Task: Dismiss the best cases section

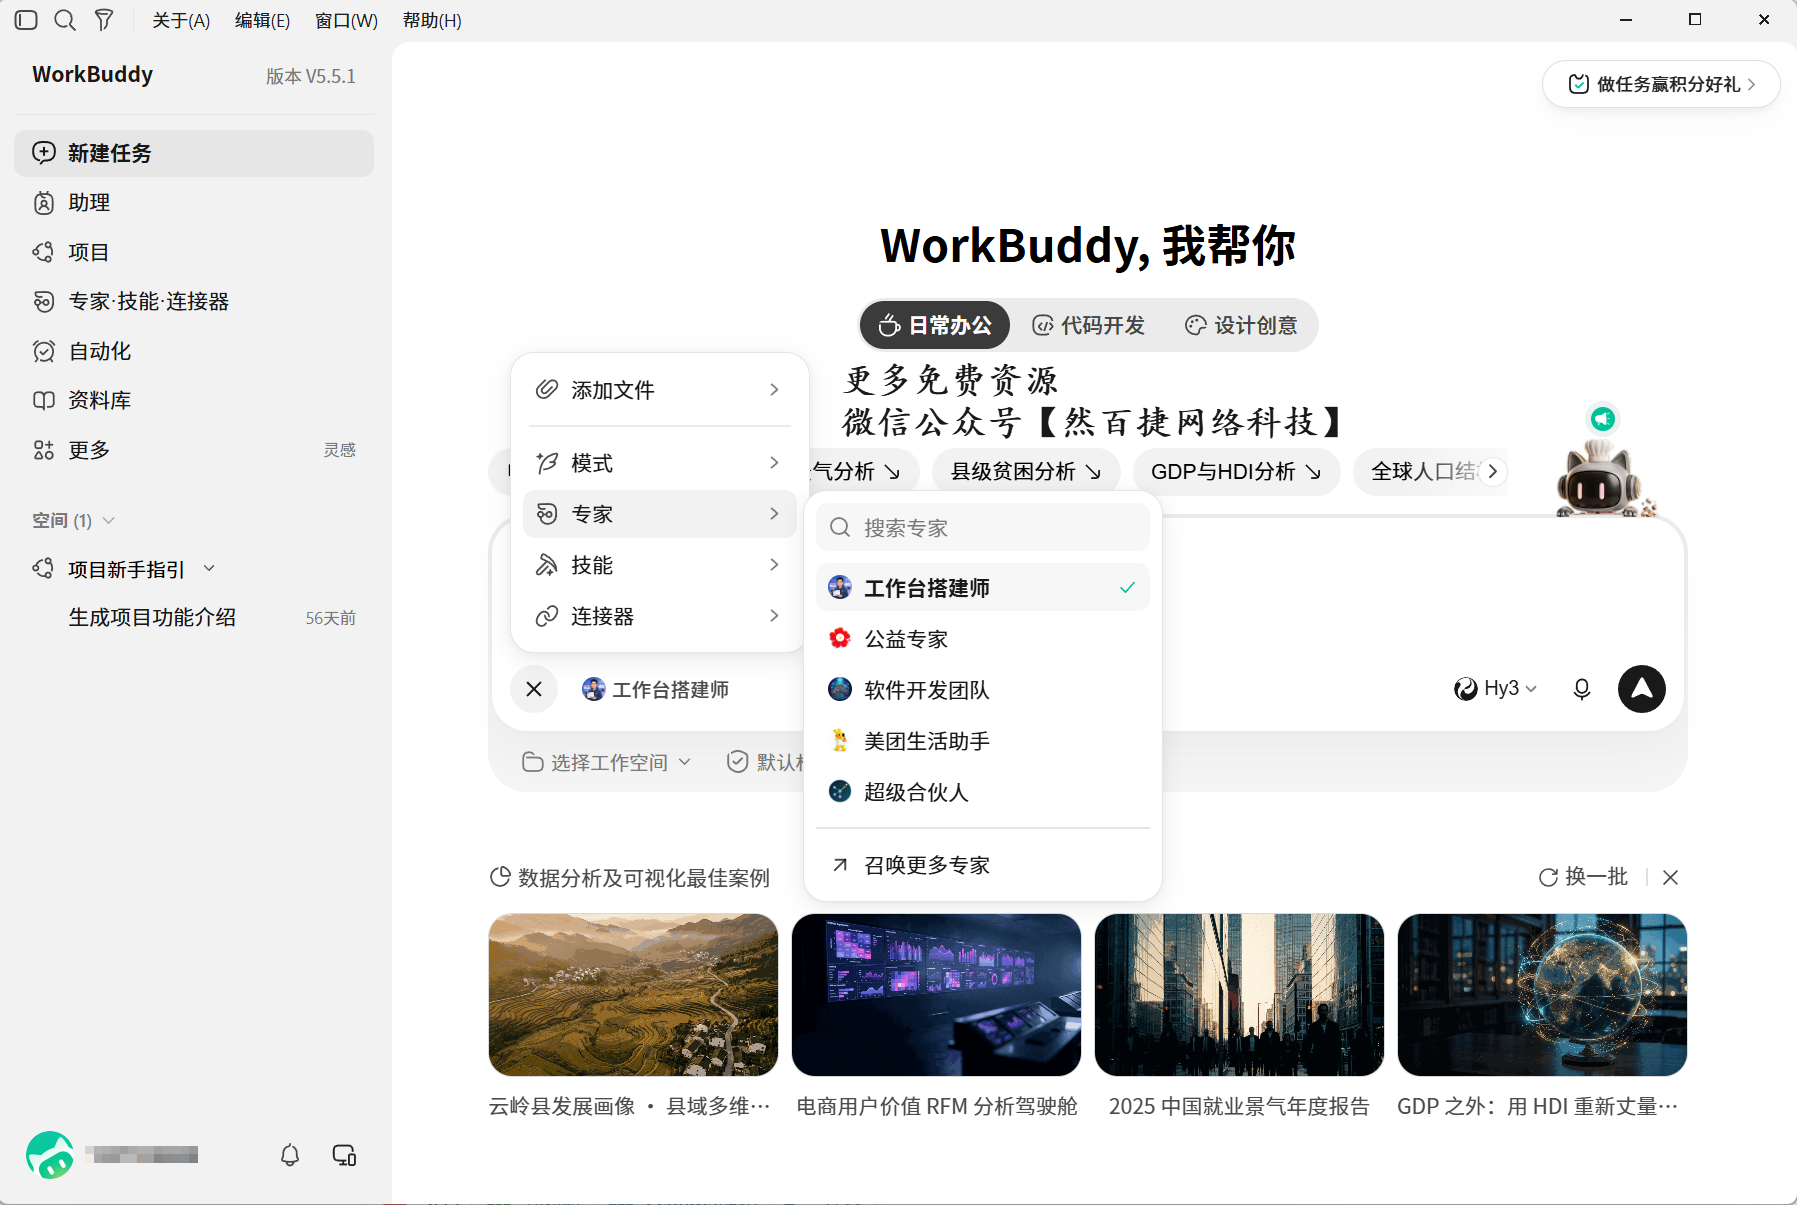Action: point(1670,877)
